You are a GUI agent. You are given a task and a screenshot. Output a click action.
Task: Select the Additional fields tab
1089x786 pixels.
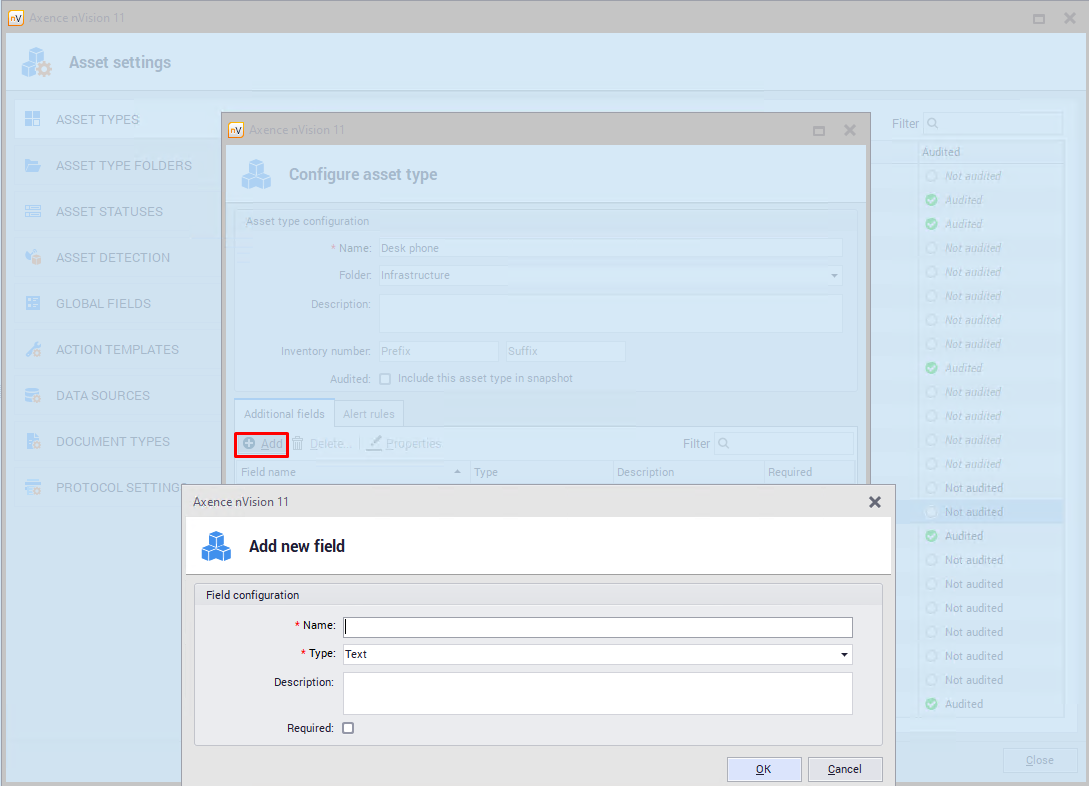[284, 414]
